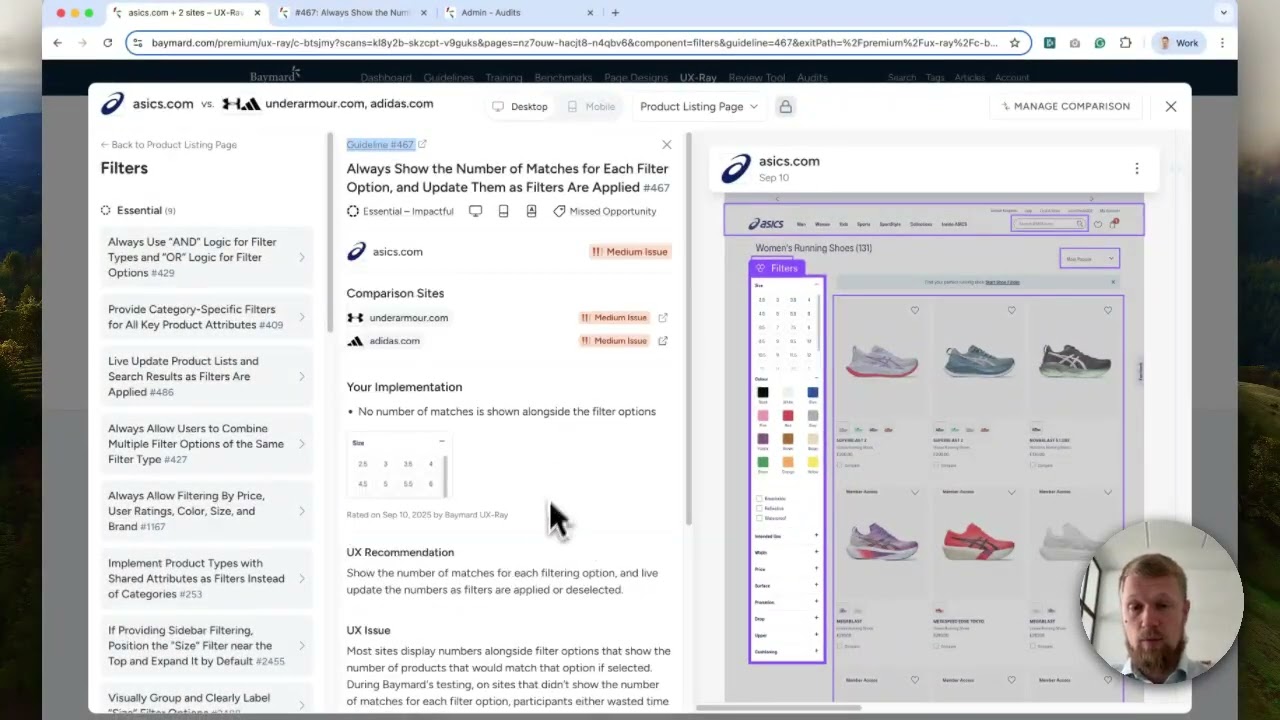Click the green circular extension icon in toolbar

(x=1099, y=43)
